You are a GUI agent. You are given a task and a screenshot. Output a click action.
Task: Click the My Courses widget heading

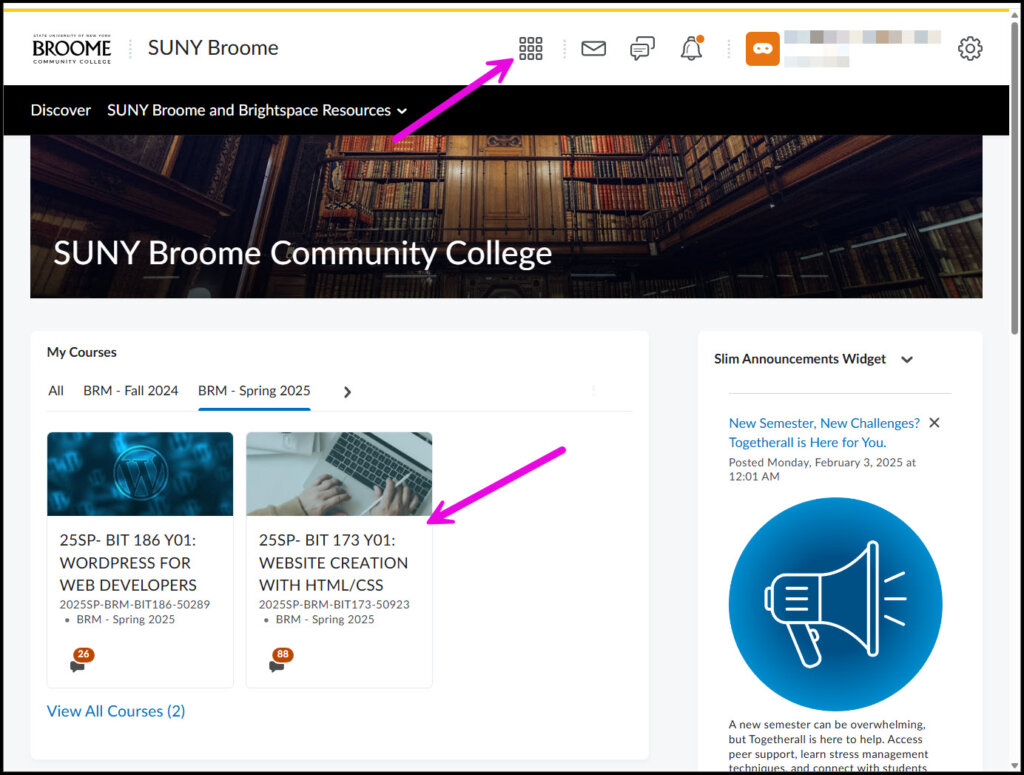click(82, 352)
